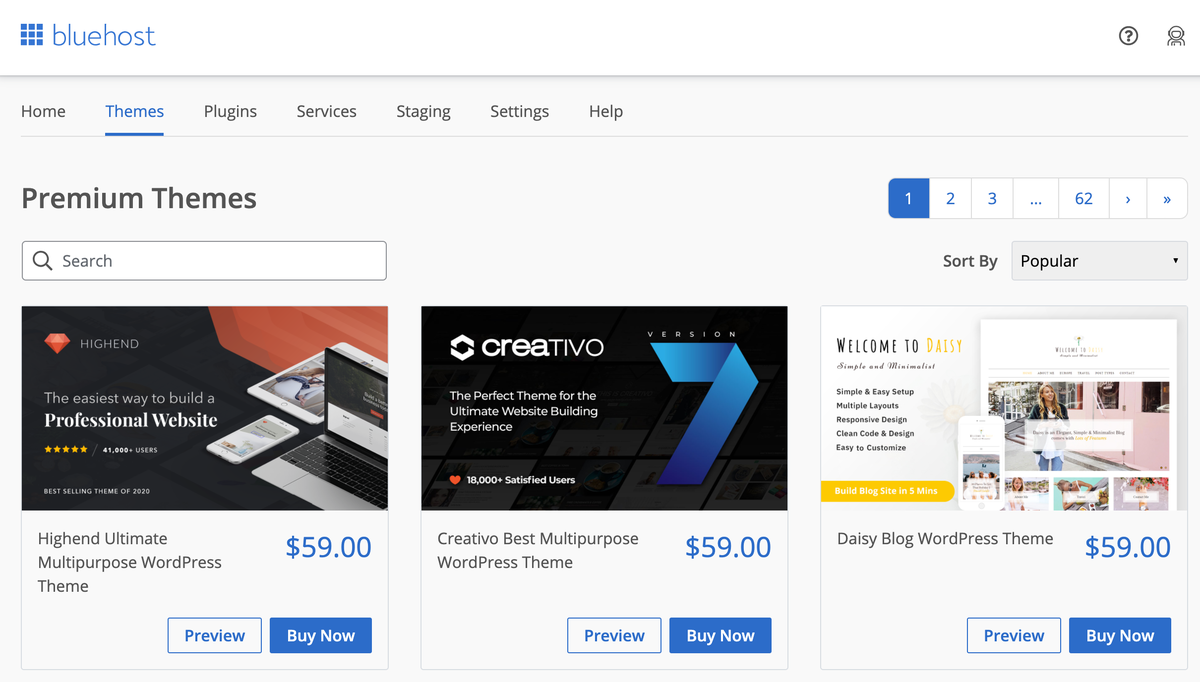Preview the Creativo Best Multipurpose theme
1200x682 pixels.
614,635
